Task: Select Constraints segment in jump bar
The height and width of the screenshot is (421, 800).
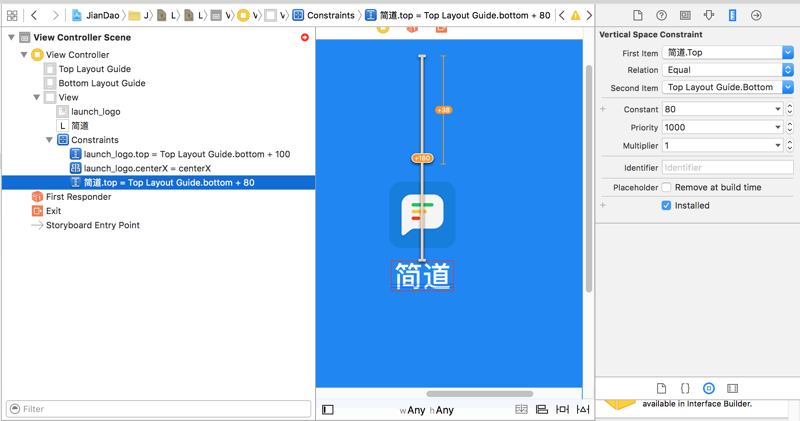Action: click(x=324, y=15)
